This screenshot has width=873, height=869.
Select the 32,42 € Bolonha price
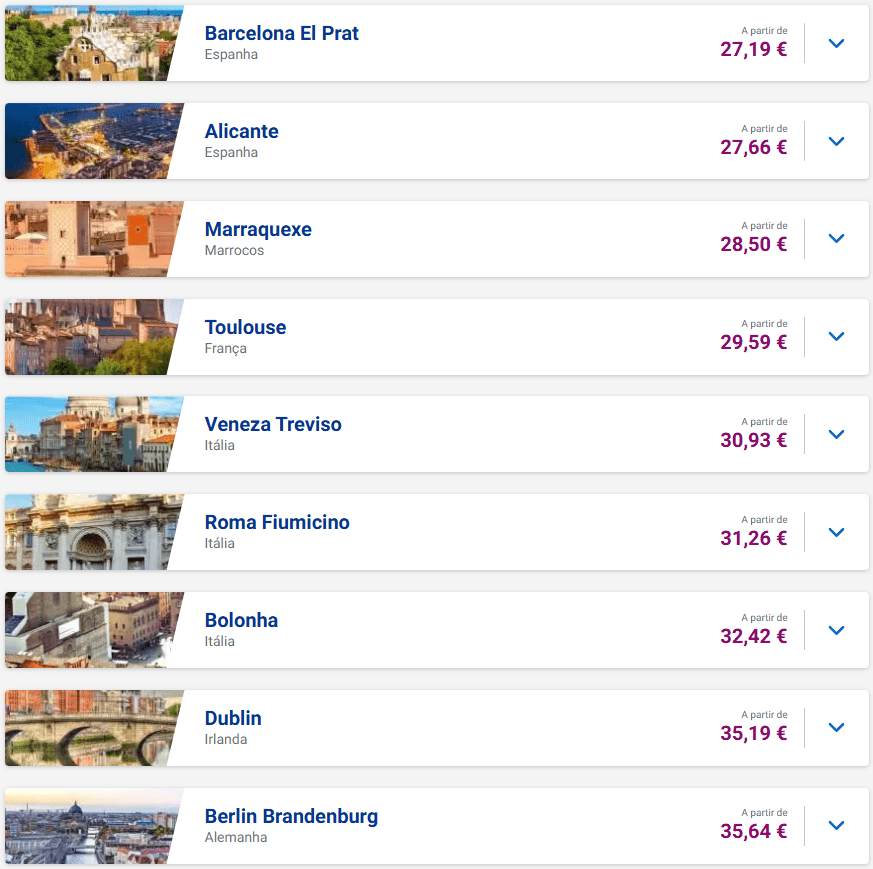753,636
